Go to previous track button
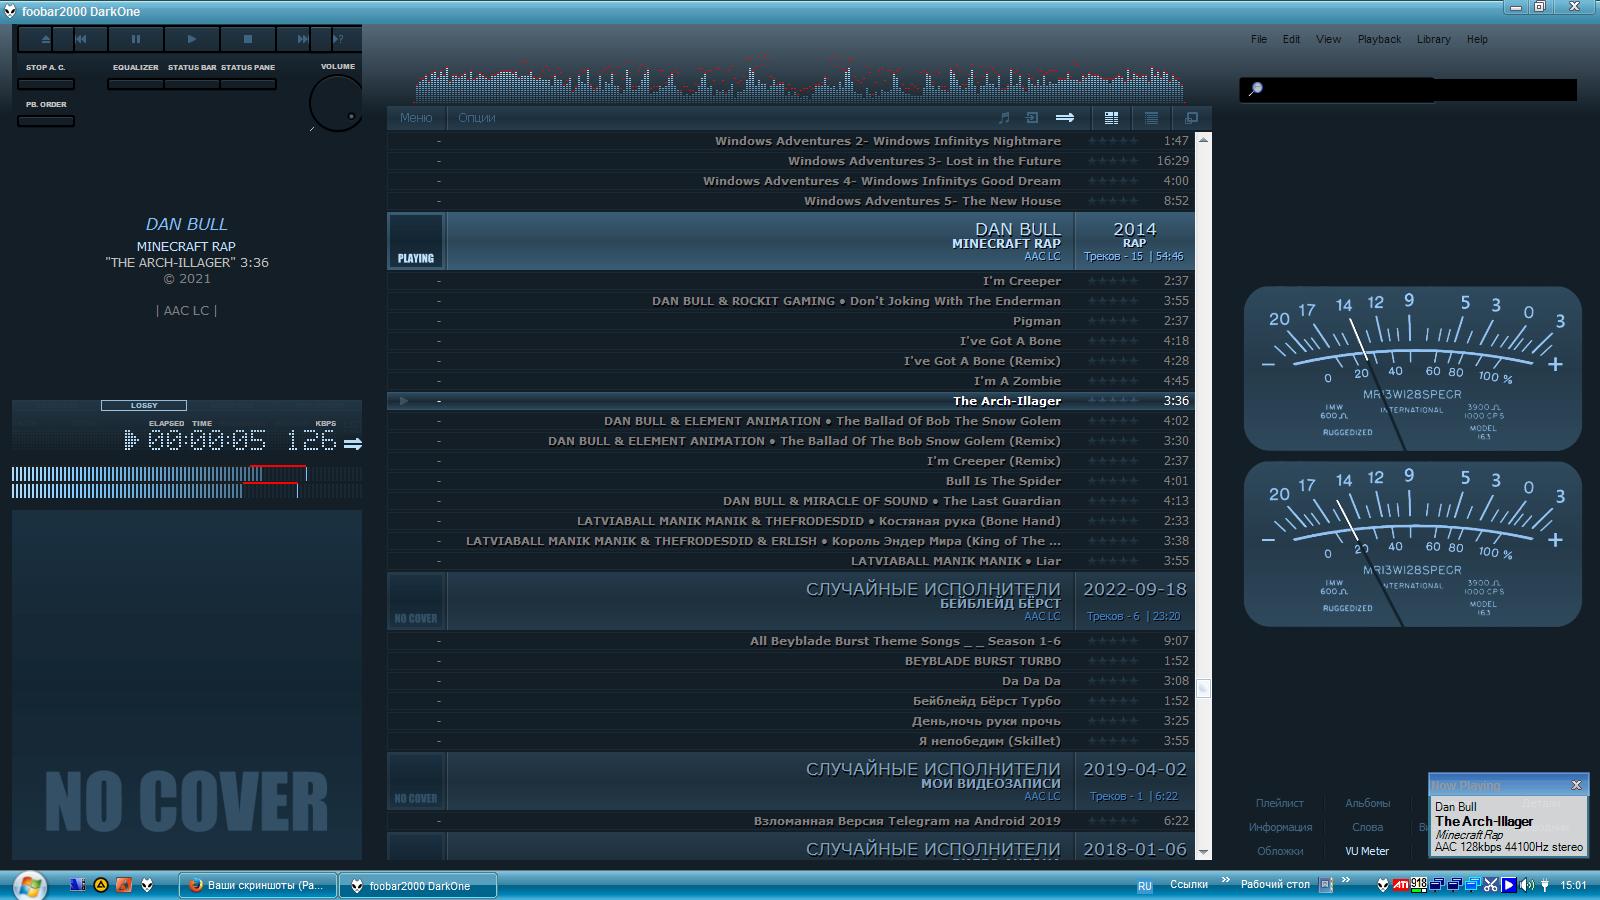Screen dimensions: 1600x900 [x=81, y=39]
